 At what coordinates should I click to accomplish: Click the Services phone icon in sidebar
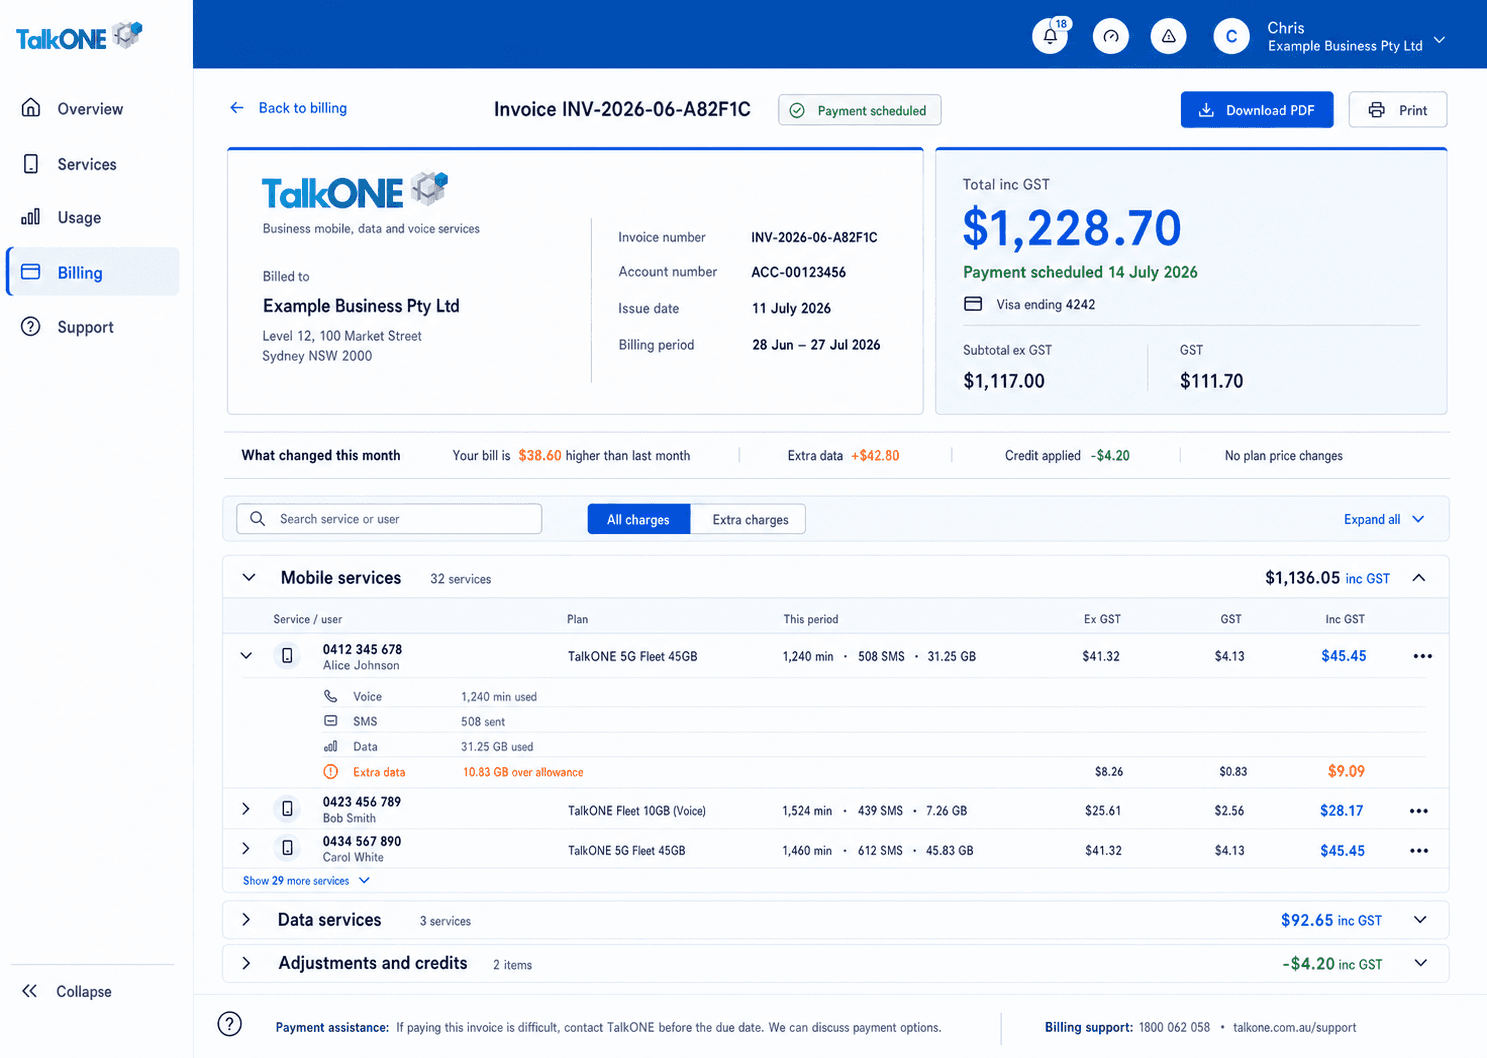[31, 164]
